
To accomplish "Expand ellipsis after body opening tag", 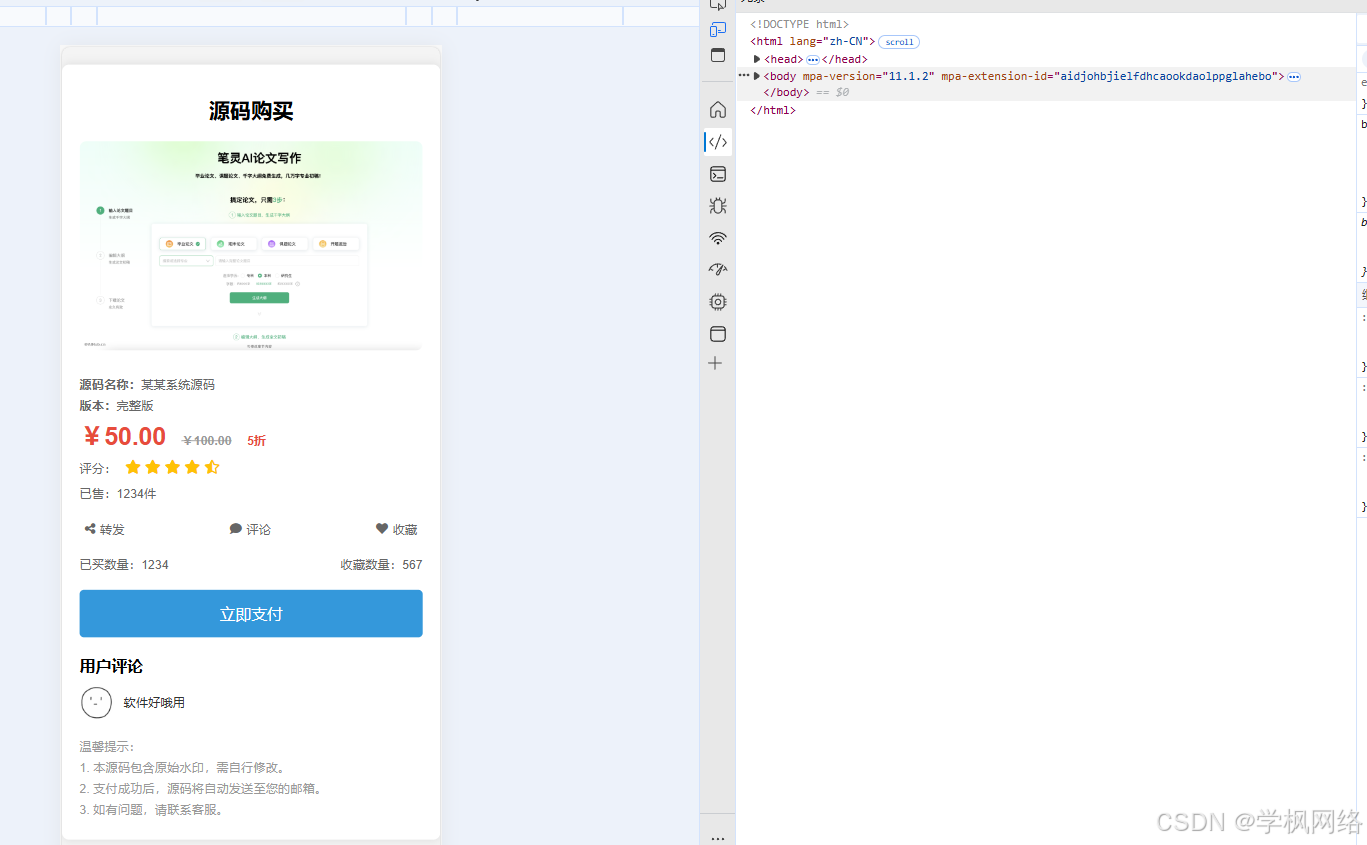I will click(x=1294, y=77).
